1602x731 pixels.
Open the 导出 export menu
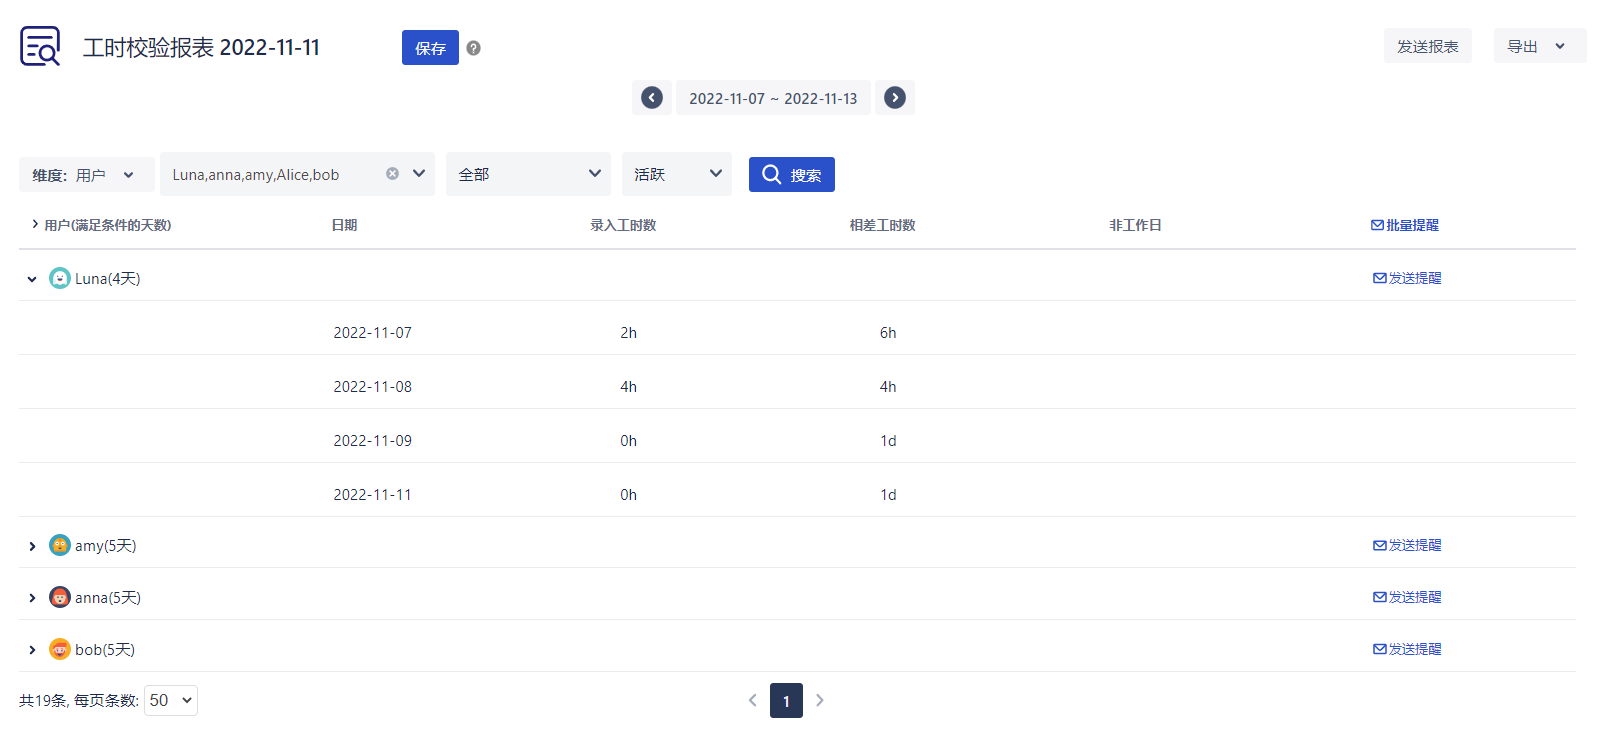coord(1539,46)
